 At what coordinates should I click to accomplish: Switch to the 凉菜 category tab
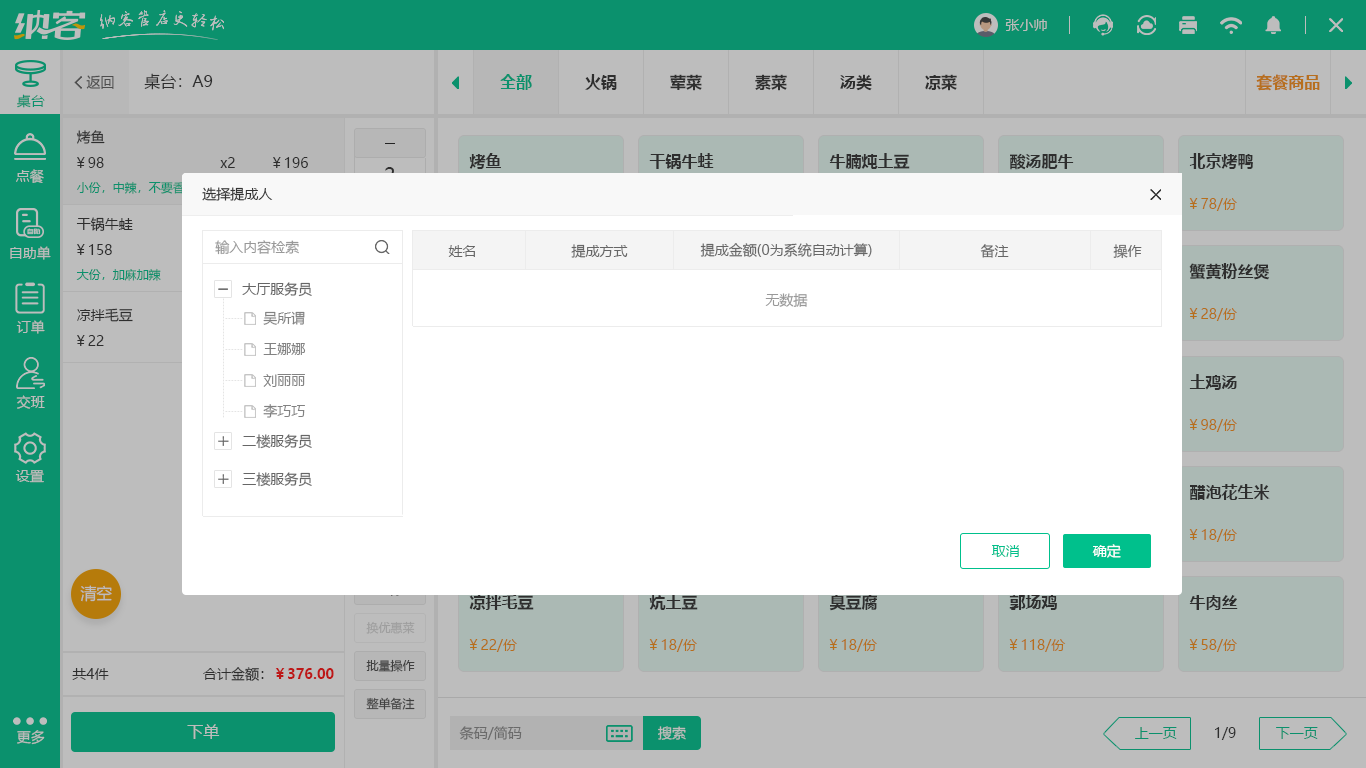940,82
